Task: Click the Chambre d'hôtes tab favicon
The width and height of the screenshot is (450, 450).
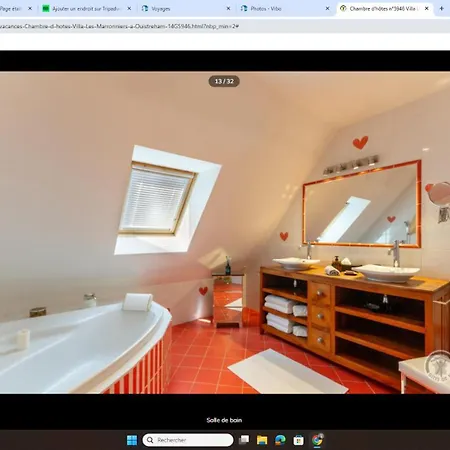Action: pyautogui.click(x=343, y=9)
